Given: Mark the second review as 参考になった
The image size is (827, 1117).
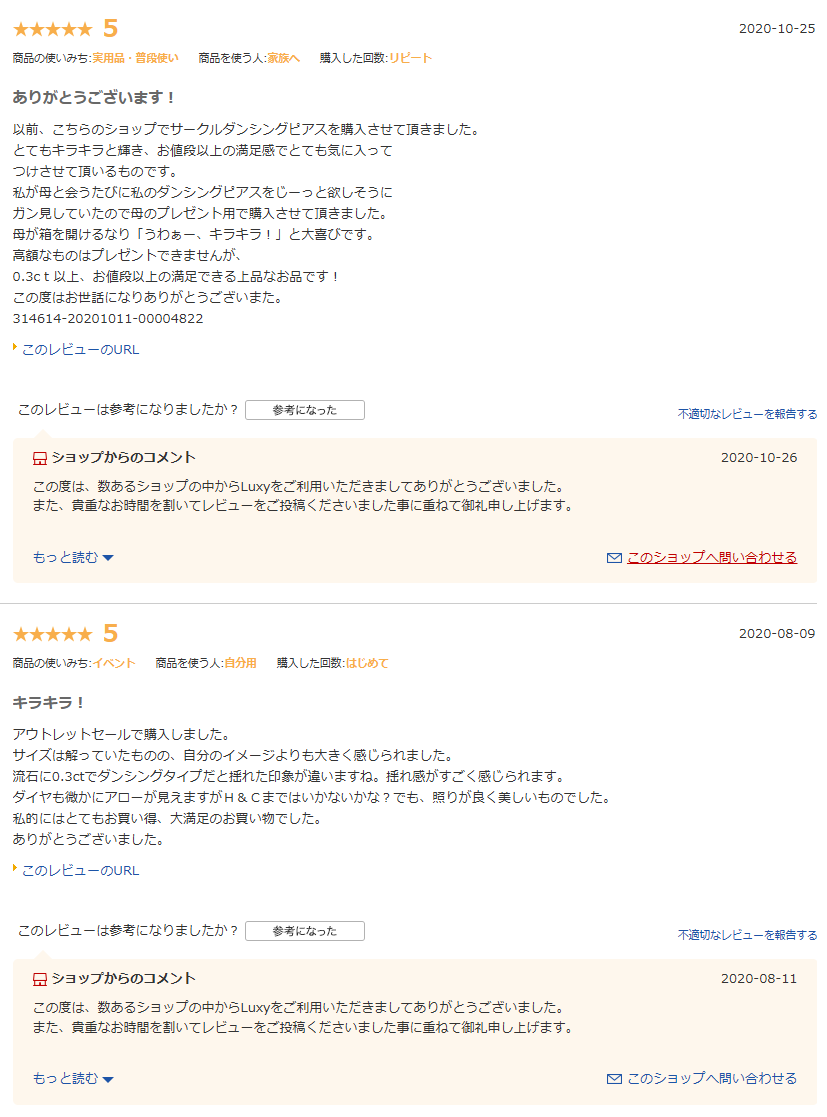Looking at the screenshot, I should coord(305,931).
